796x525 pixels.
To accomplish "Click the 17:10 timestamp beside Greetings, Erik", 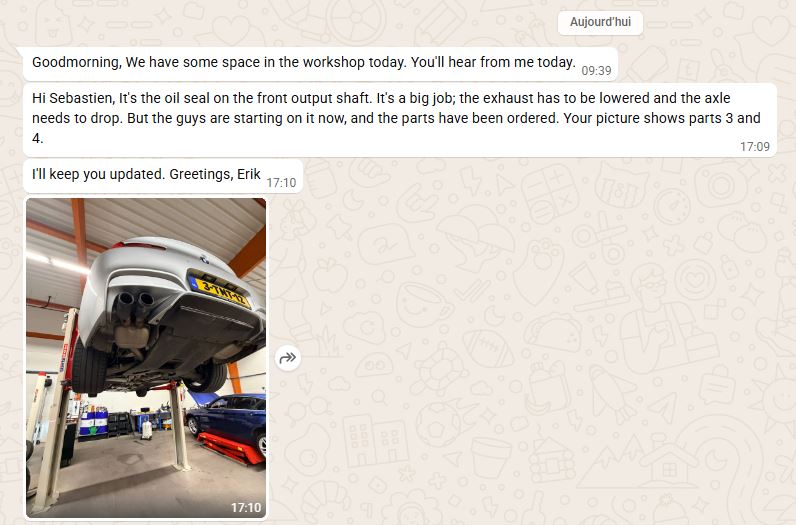I will pyautogui.click(x=281, y=183).
